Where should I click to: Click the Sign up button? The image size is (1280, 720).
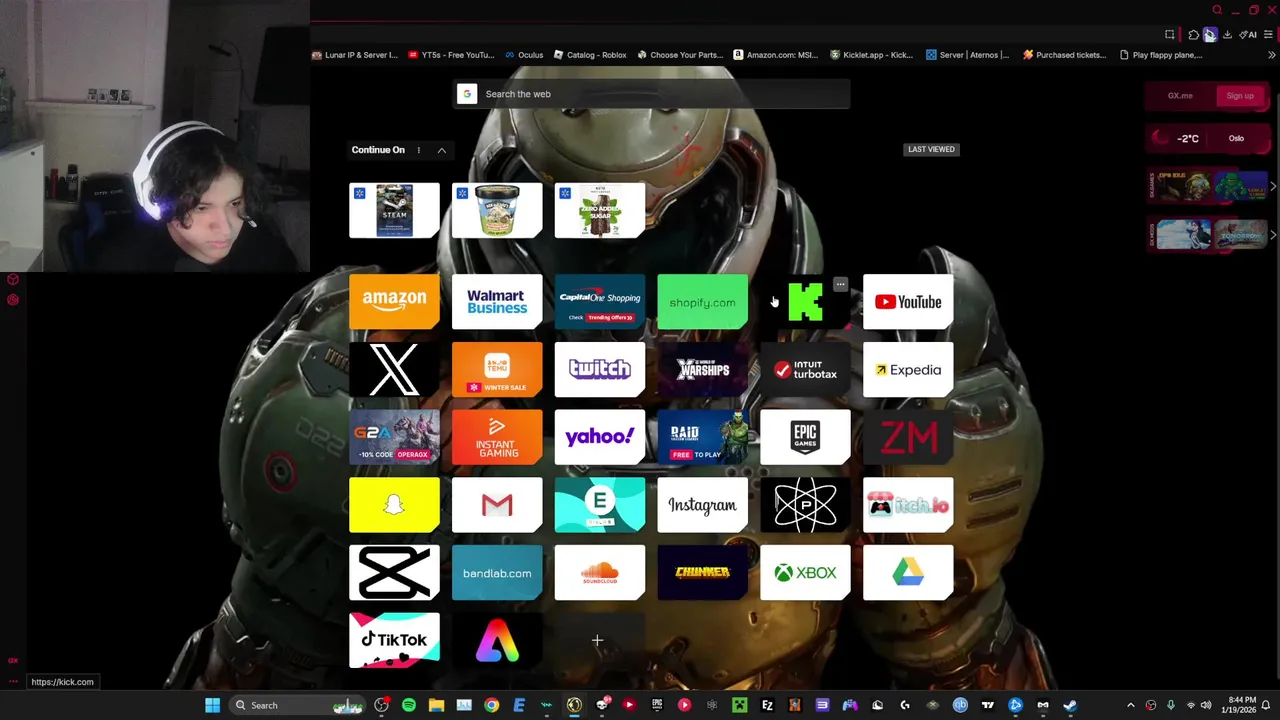(1240, 96)
